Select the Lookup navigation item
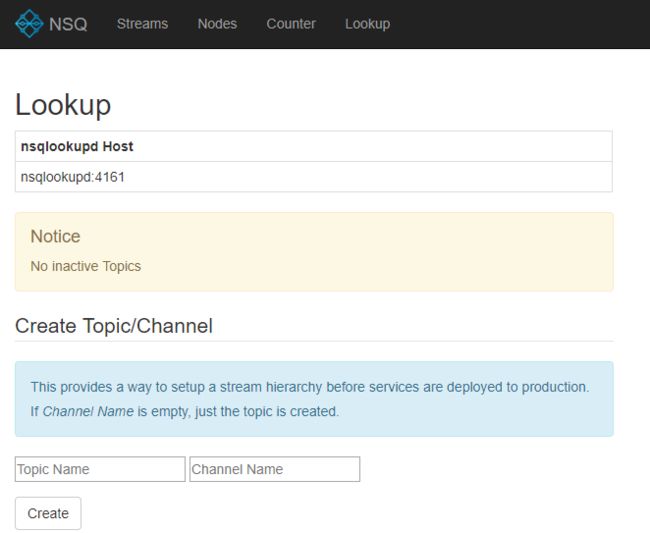 [367, 24]
